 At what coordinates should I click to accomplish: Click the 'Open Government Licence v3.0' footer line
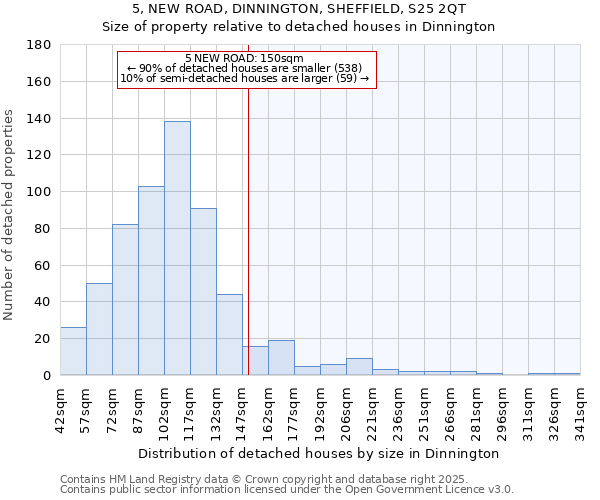(x=287, y=490)
